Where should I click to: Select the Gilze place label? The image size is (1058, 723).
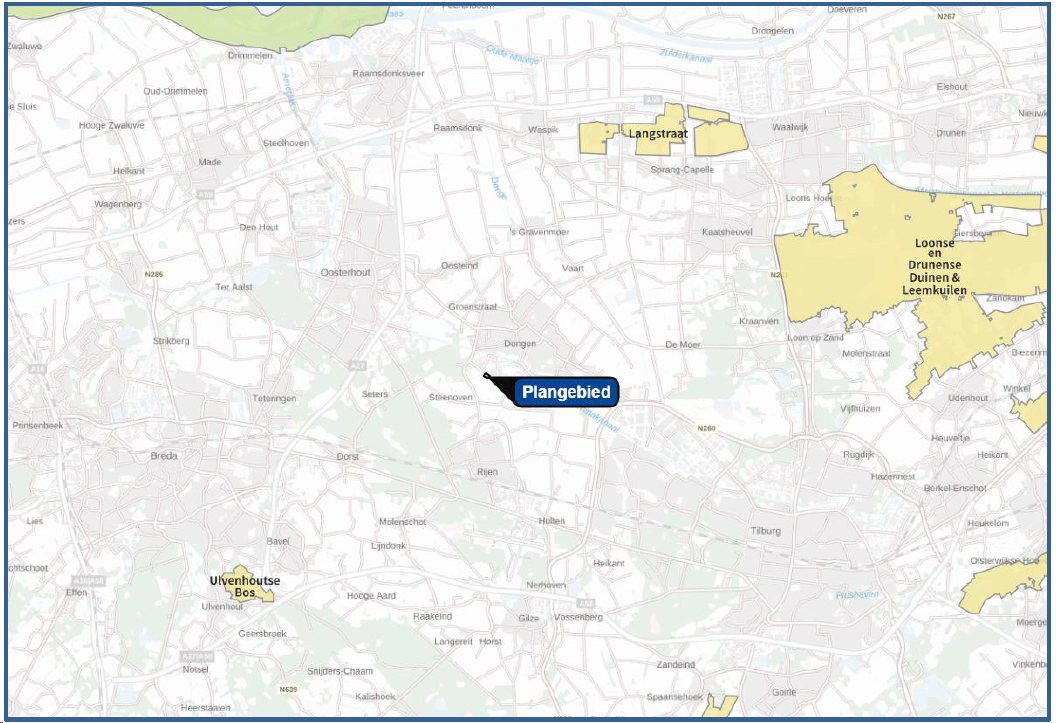528,618
